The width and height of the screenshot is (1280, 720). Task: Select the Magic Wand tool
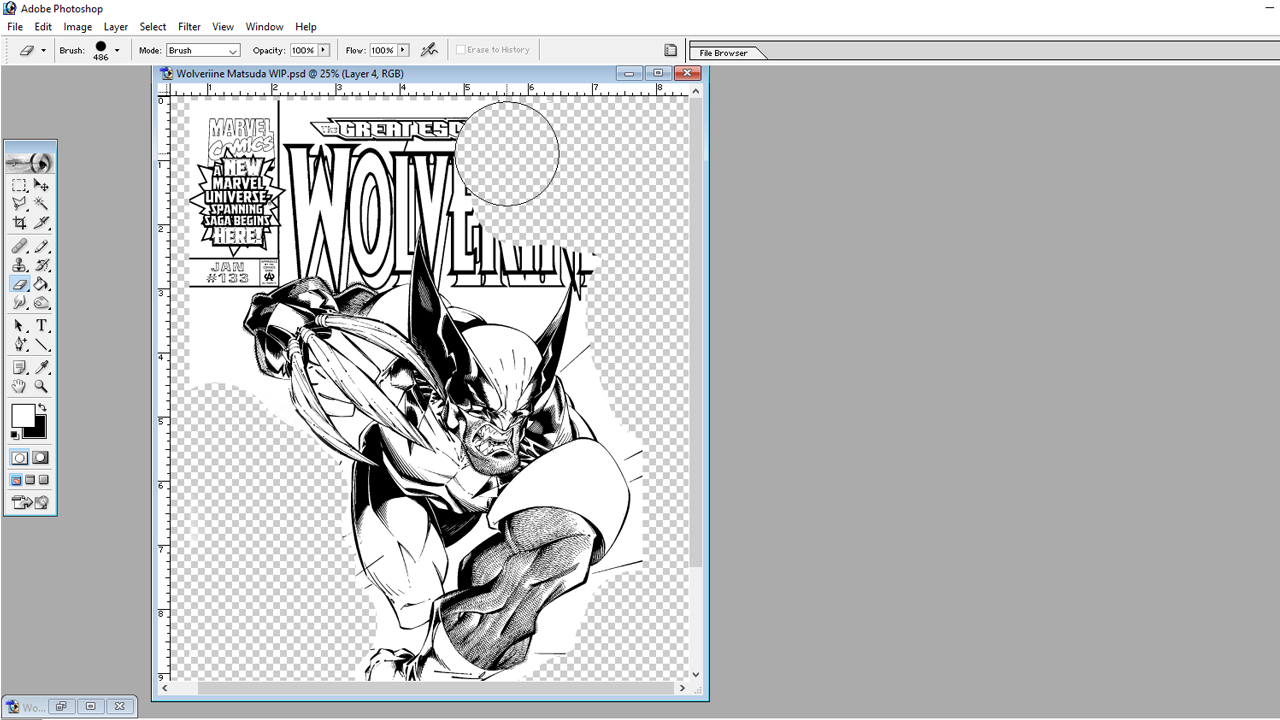[41, 204]
